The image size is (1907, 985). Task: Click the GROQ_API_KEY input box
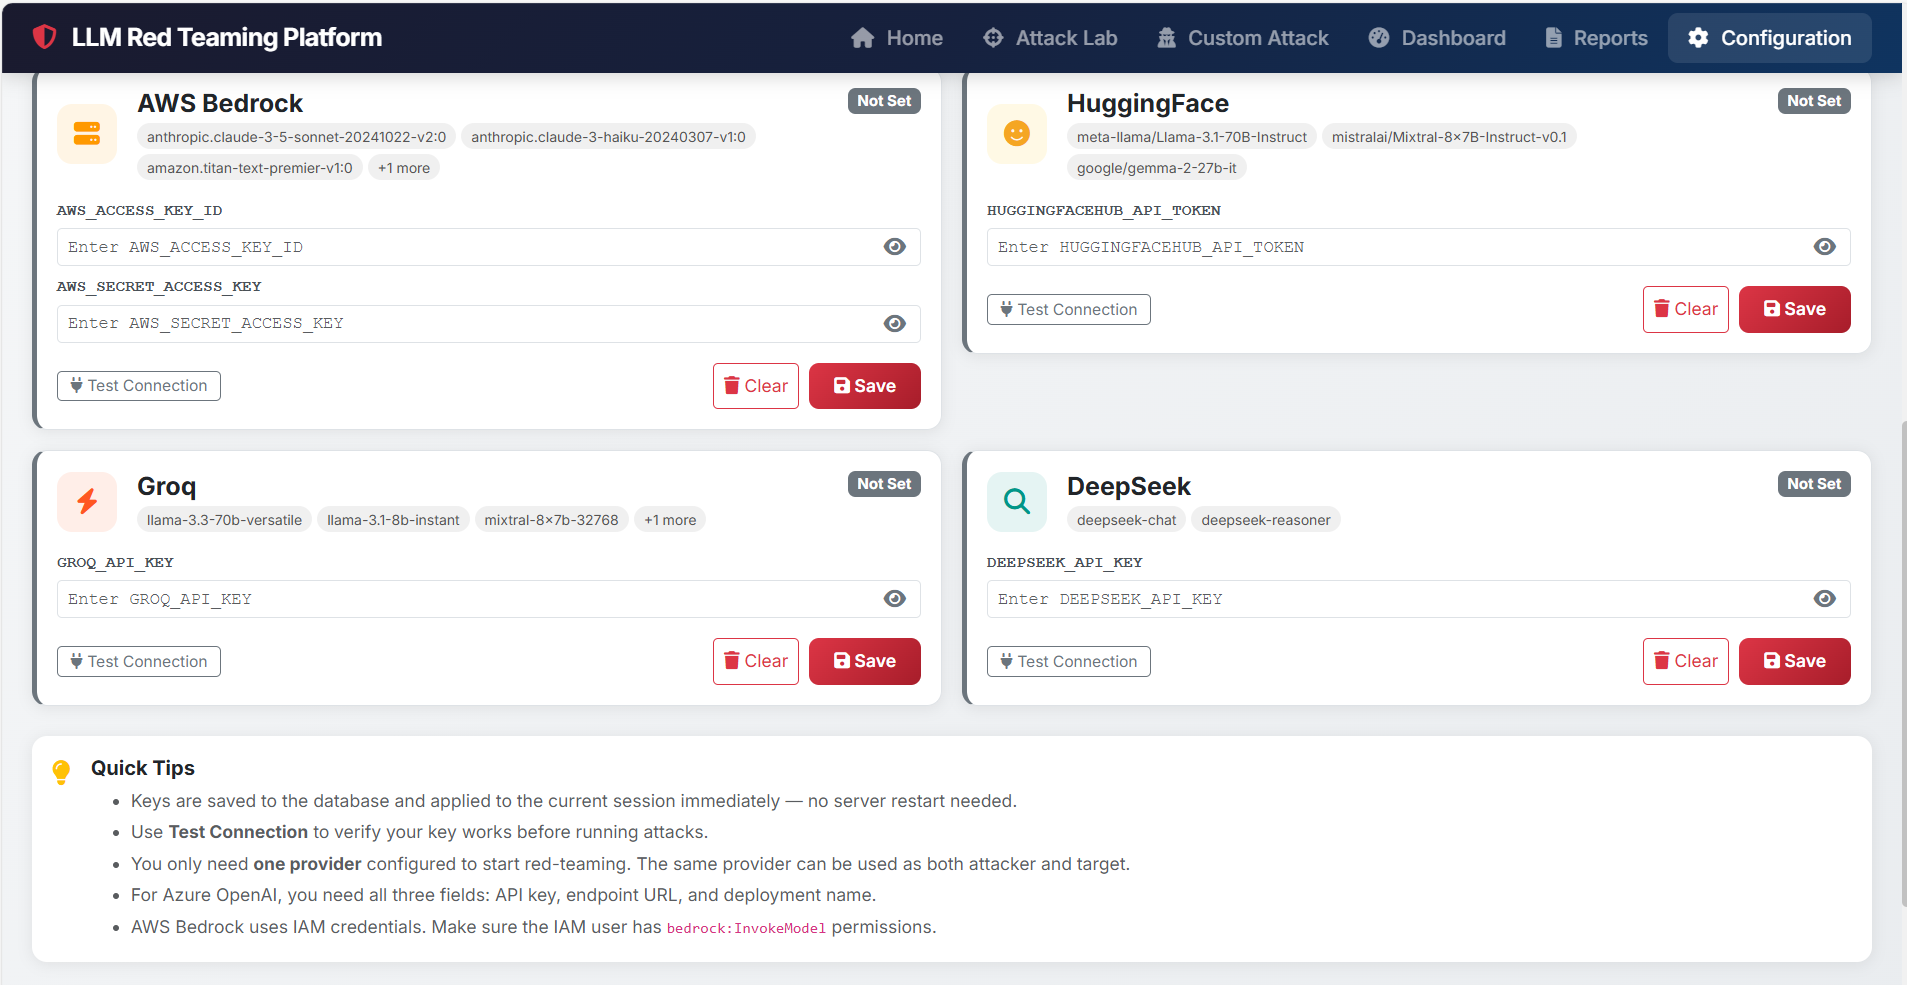pos(488,599)
